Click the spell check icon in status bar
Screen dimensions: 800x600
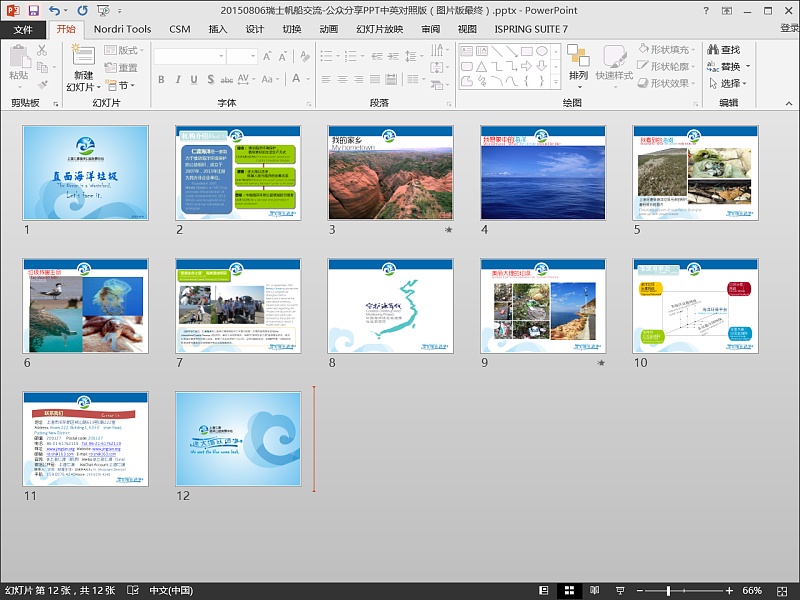(x=133, y=590)
